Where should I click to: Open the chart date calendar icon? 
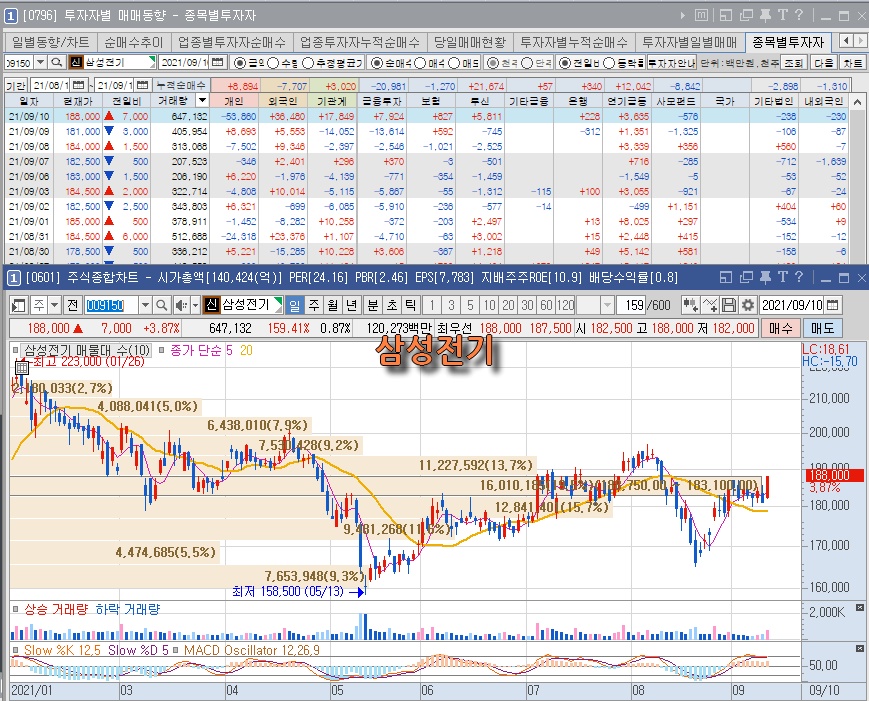[832, 305]
